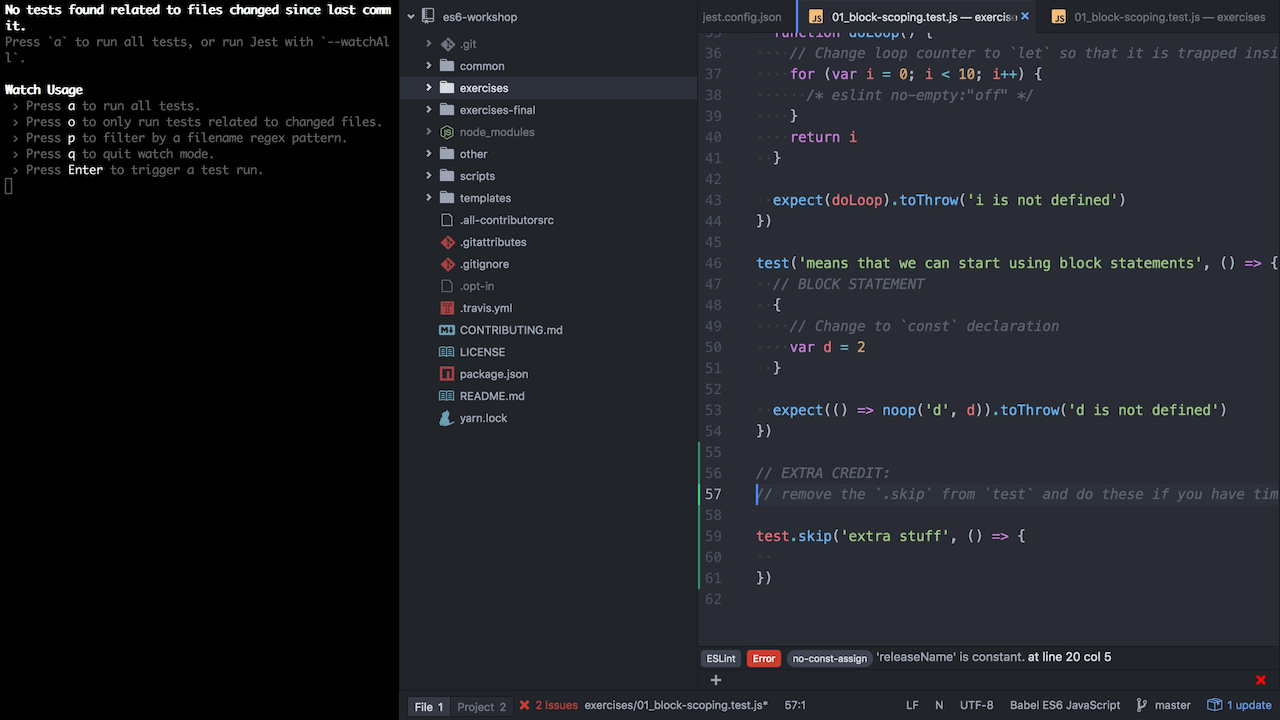Change the LF line ending setting
Screen dimensions: 1280x720
click(x=912, y=706)
